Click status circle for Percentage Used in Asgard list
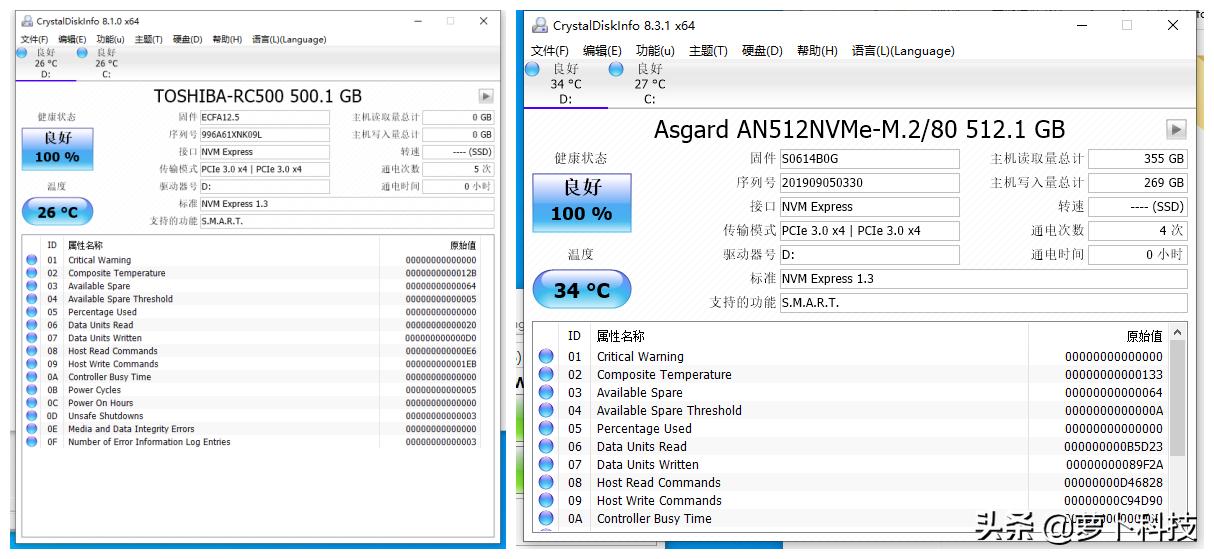The height and width of the screenshot is (559, 1214). tap(546, 429)
